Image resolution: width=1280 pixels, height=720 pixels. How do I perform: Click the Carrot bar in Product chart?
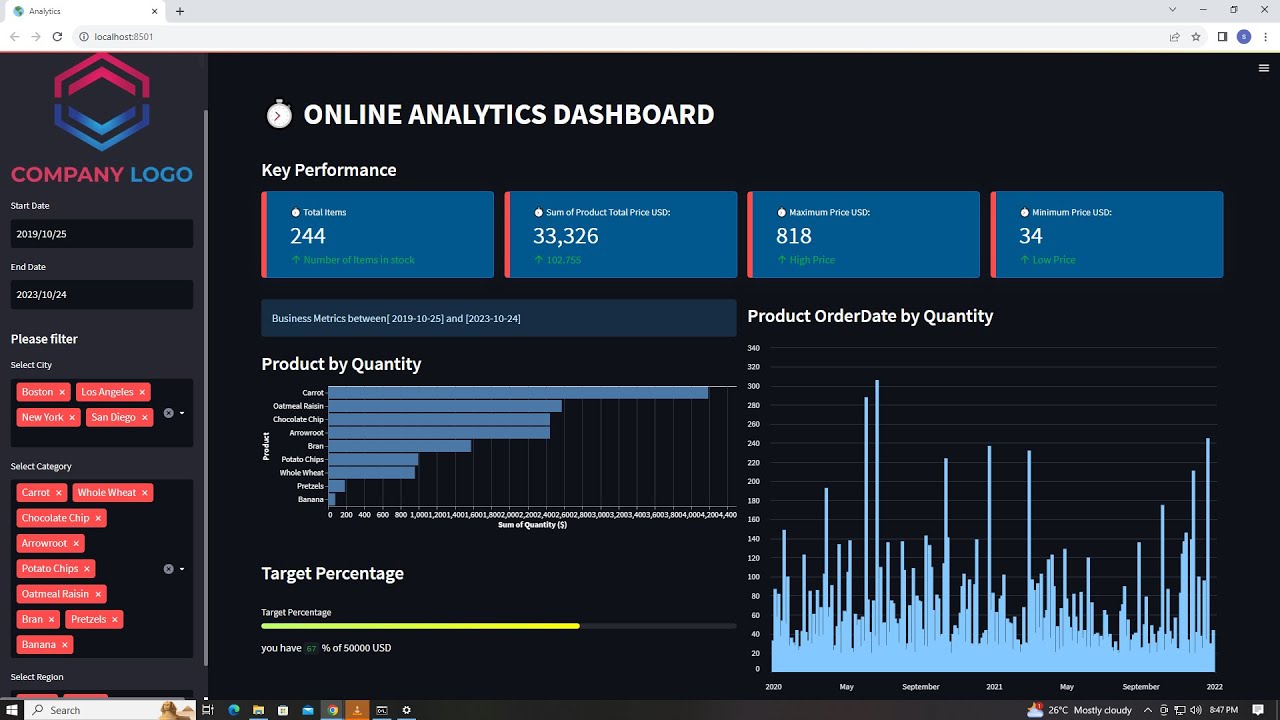tap(518, 393)
